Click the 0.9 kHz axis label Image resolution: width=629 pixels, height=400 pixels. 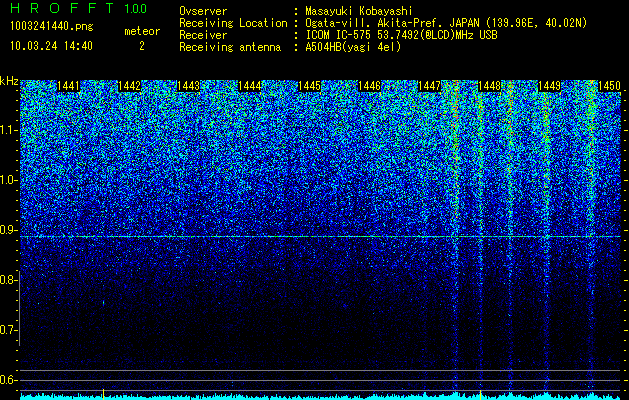(x=7, y=230)
